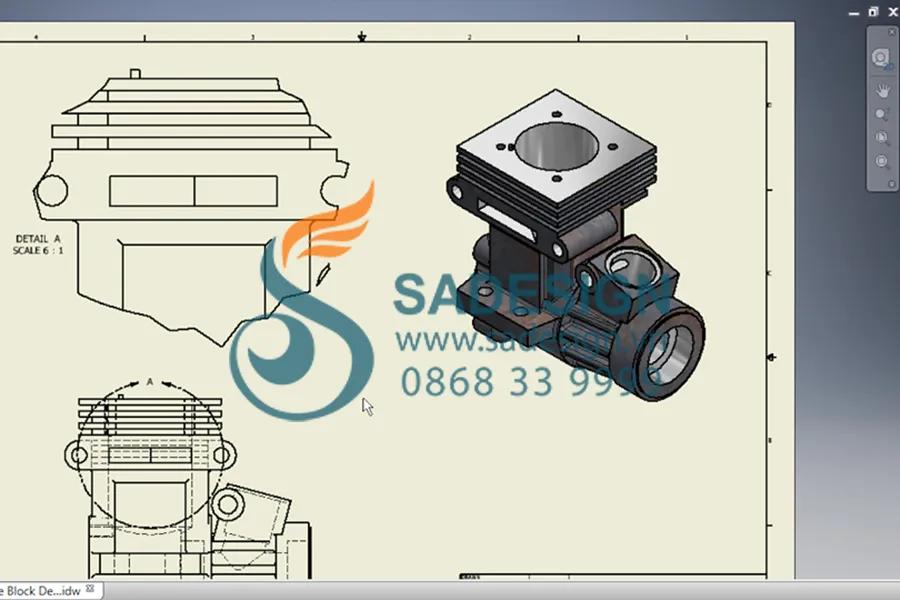Image resolution: width=900 pixels, height=600 pixels.
Task: Click the title block at the sheet's bottom edge
Action: (470, 574)
